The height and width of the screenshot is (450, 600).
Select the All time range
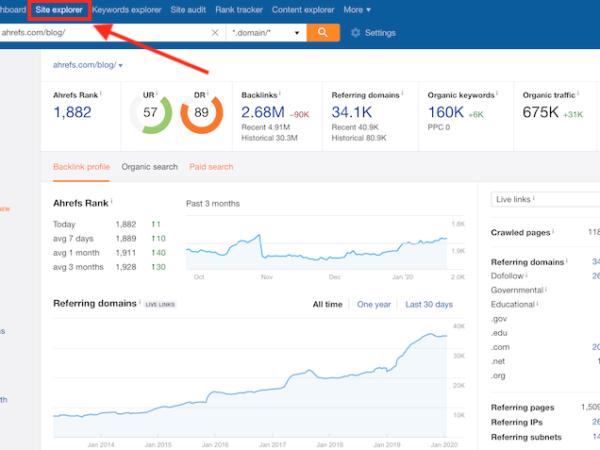point(327,304)
